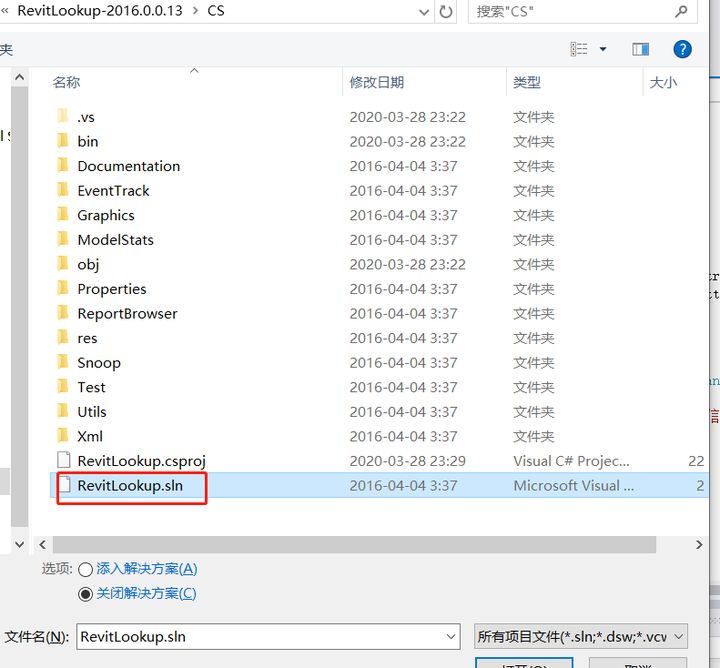Click the file list horizontal scrollbar thumb
Viewport: 720px width, 668px height.
[x=354, y=545]
